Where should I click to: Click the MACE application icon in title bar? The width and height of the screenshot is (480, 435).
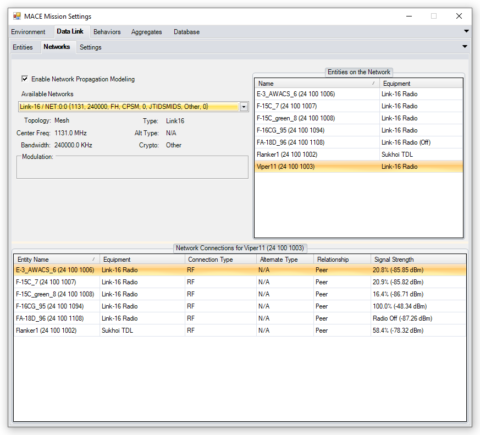(x=17, y=16)
